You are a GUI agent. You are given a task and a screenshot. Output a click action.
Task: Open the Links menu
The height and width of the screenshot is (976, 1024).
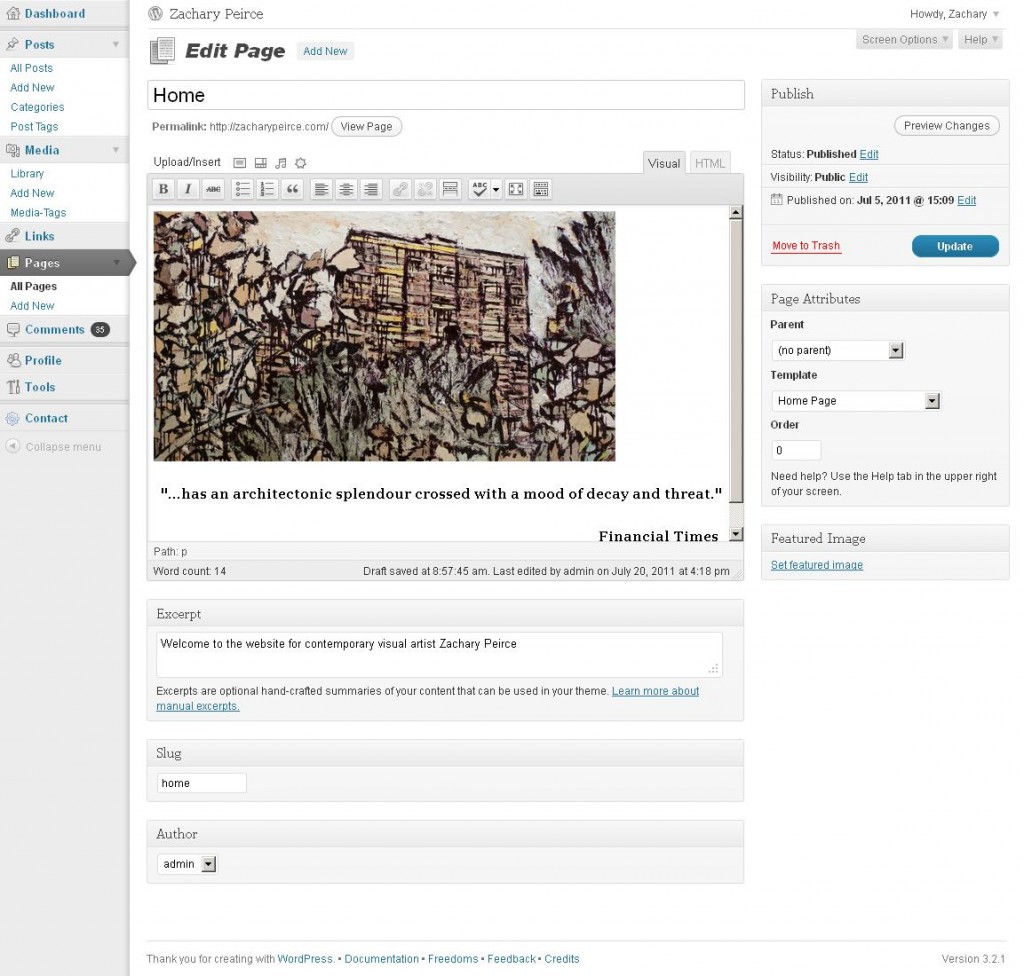click(39, 236)
